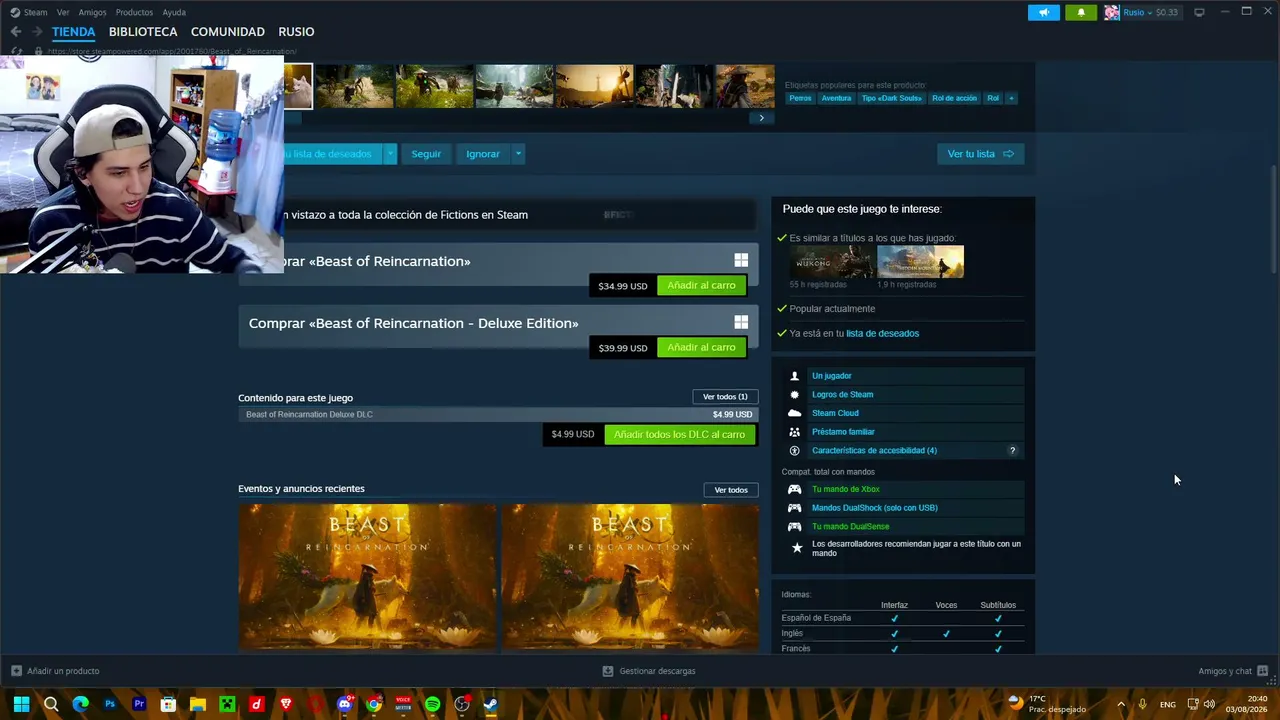Launch Microsoft Edge from taskbar

coord(81,704)
